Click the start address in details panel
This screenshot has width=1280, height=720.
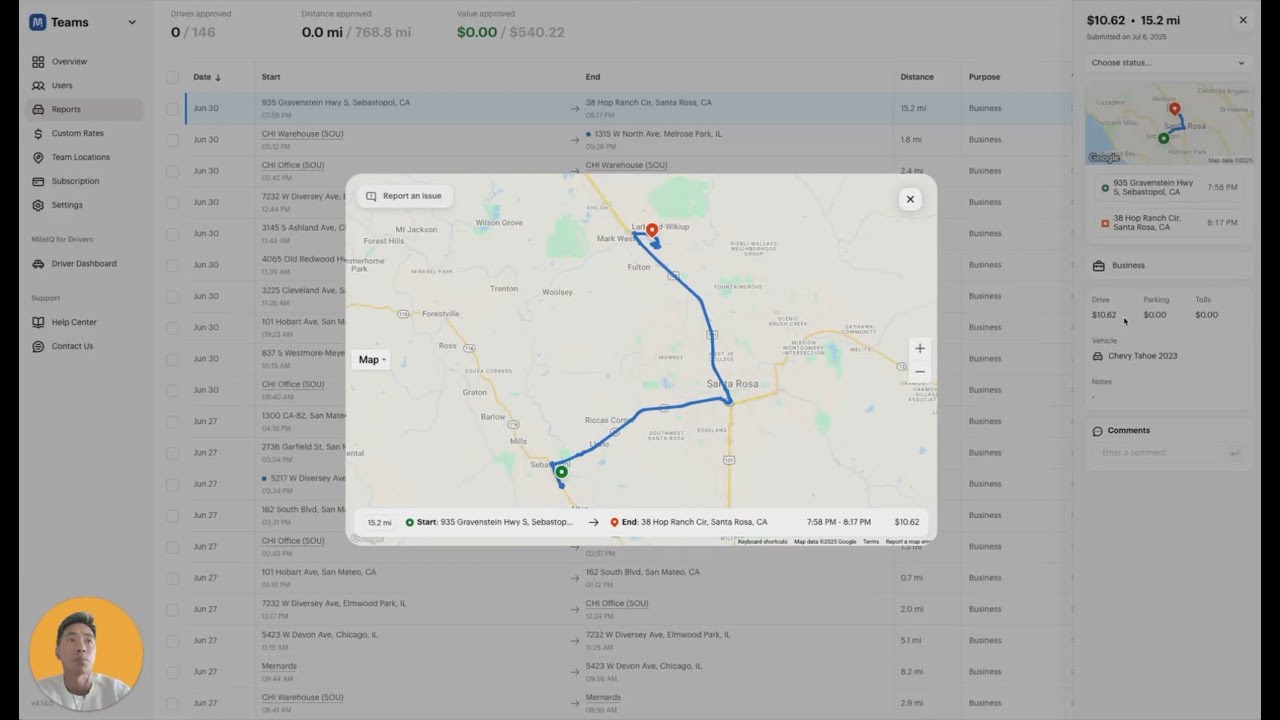click(x=1153, y=187)
